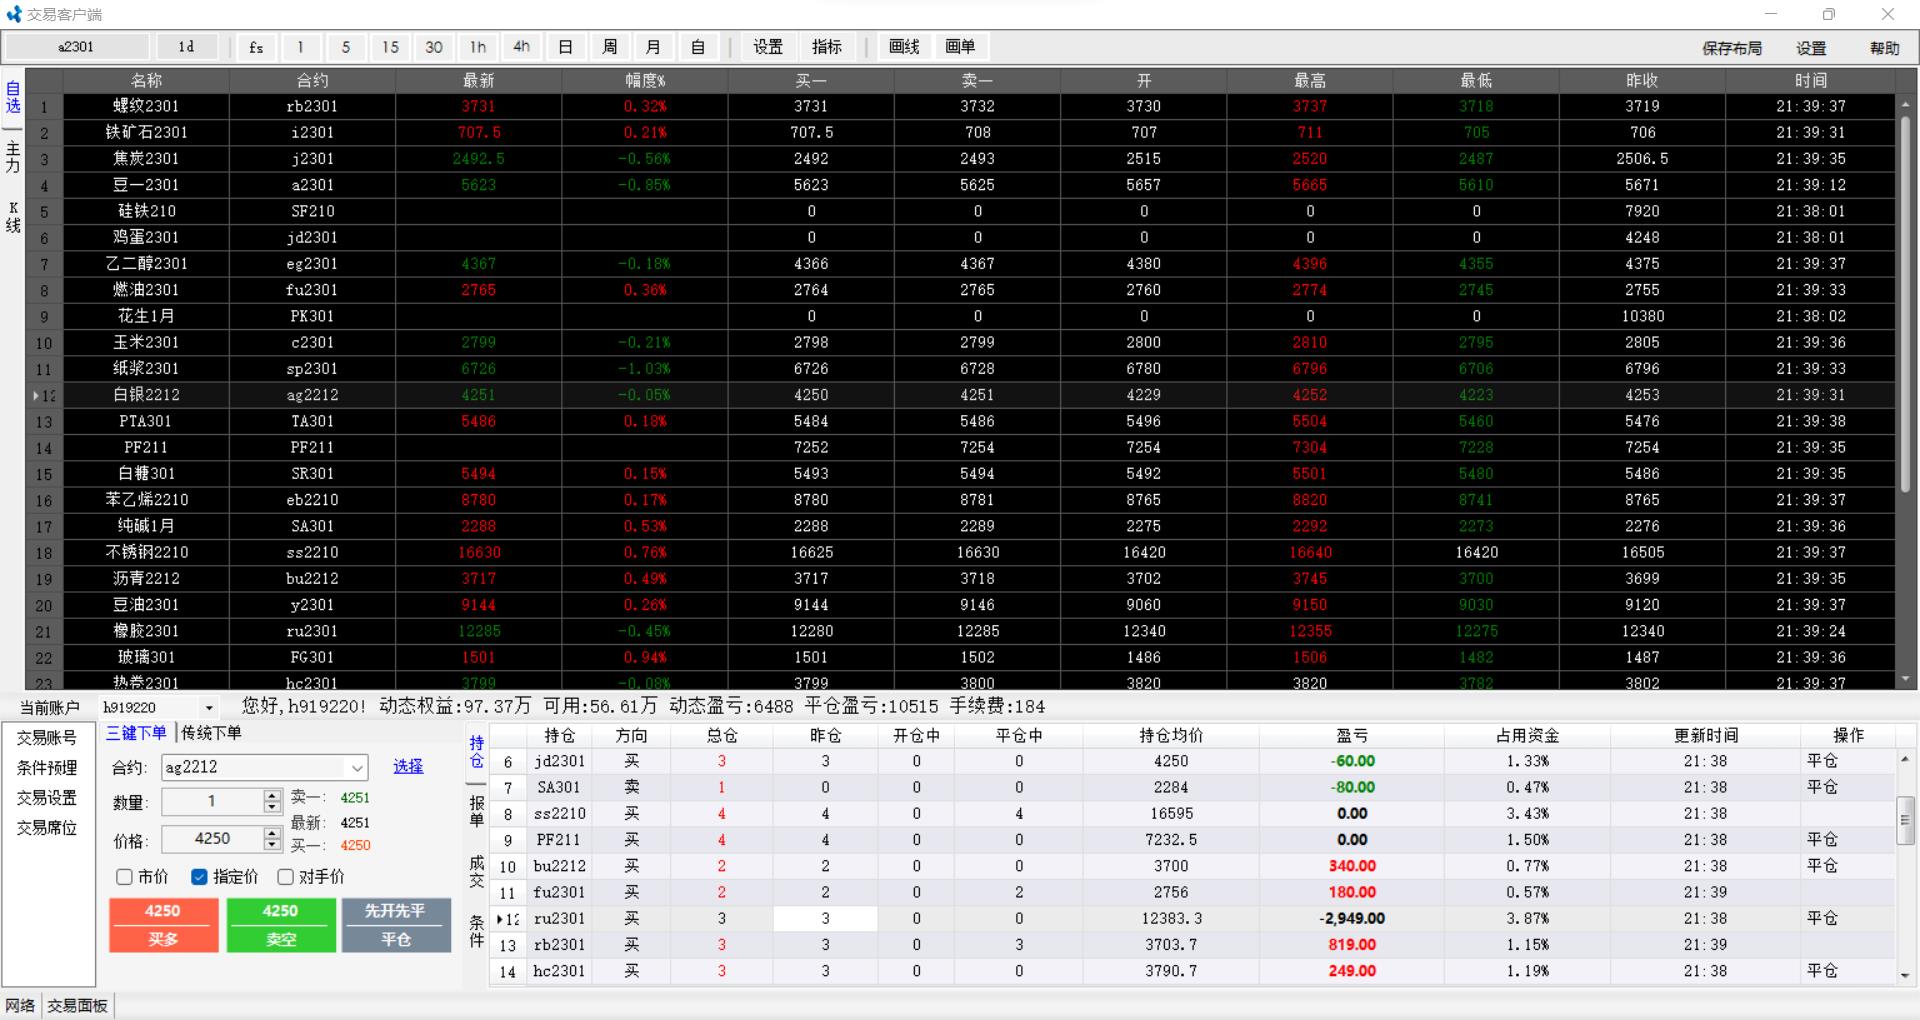The width and height of the screenshot is (1920, 1020).
Task: Switch to the 持仓 positions tab
Action: point(477,751)
